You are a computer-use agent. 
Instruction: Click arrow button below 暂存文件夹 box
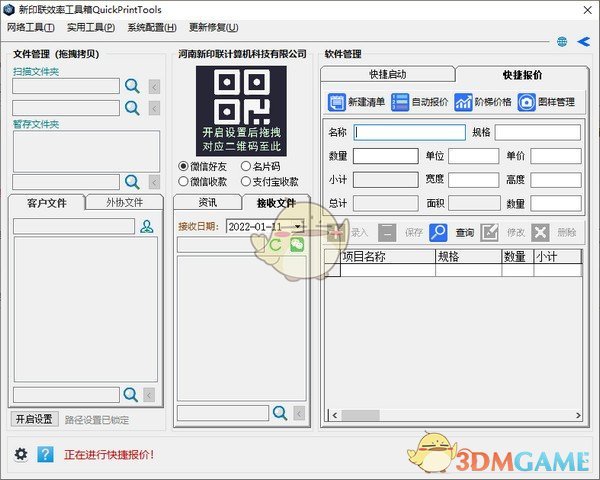coord(154,182)
